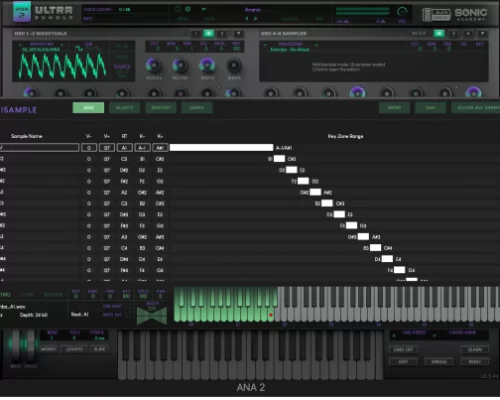Screen dimensions: 500x400
Task: Click multisample mode text to open editor
Action: tap(349, 67)
